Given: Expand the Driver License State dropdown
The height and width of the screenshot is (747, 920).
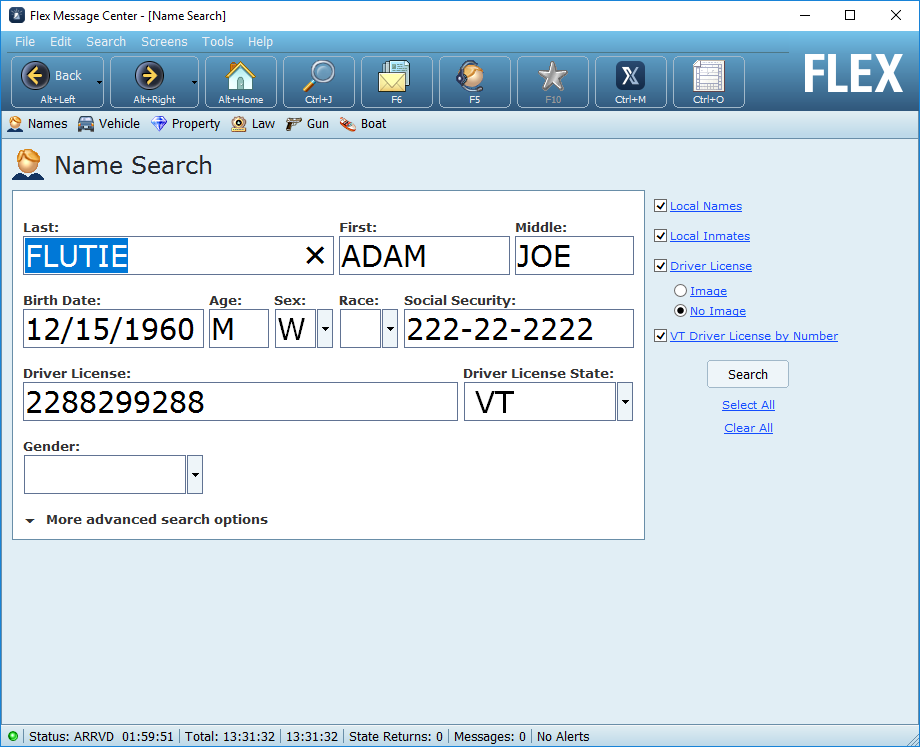Looking at the screenshot, I should [x=625, y=402].
